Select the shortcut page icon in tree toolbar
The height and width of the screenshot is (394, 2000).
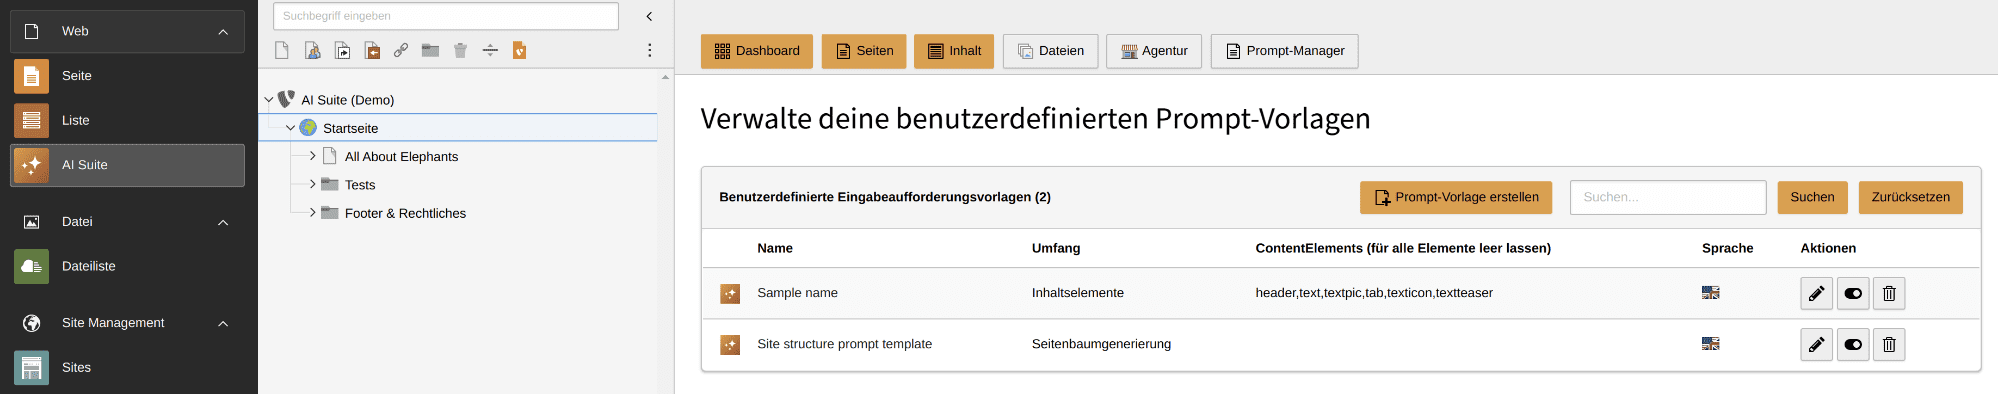click(x=342, y=50)
